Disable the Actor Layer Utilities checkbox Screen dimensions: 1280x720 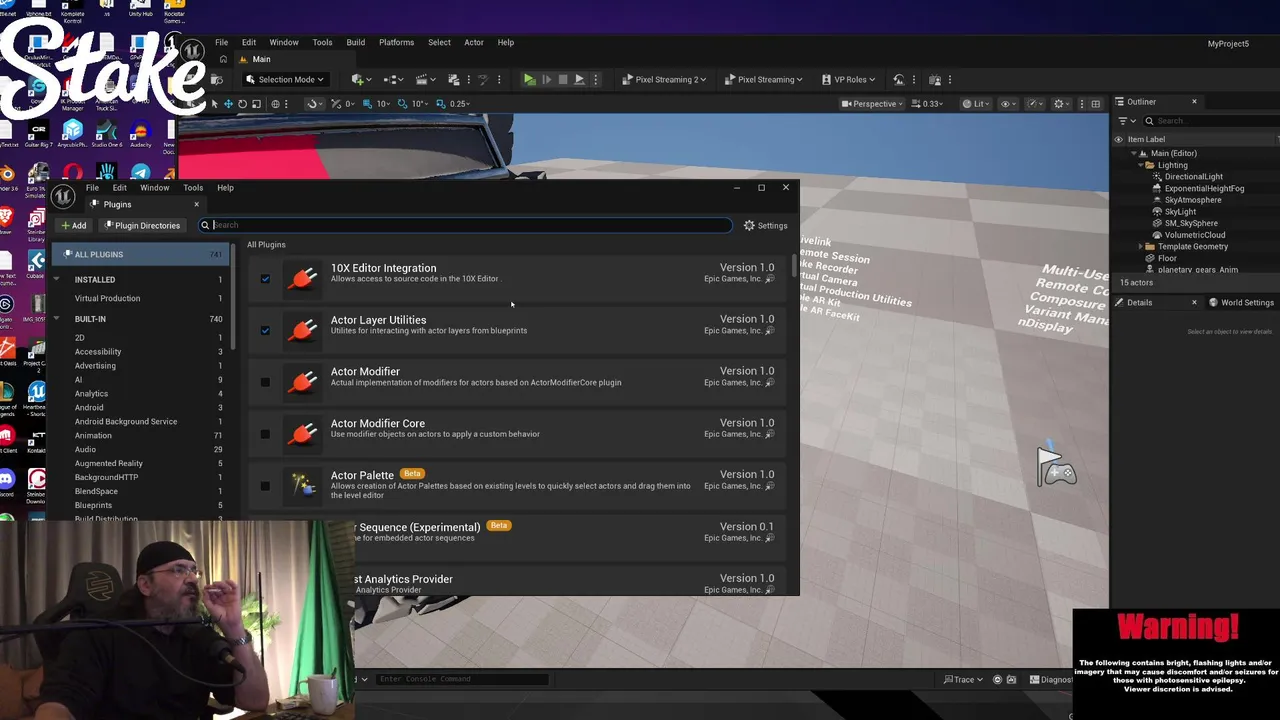[x=265, y=330]
